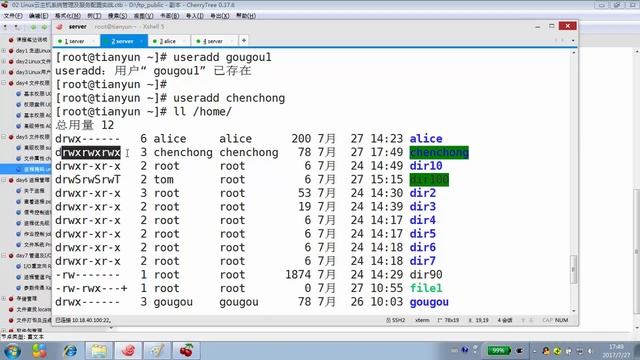Open the 编辑(E) menu
Viewport: 640px width, 360px height.
click(38, 16)
